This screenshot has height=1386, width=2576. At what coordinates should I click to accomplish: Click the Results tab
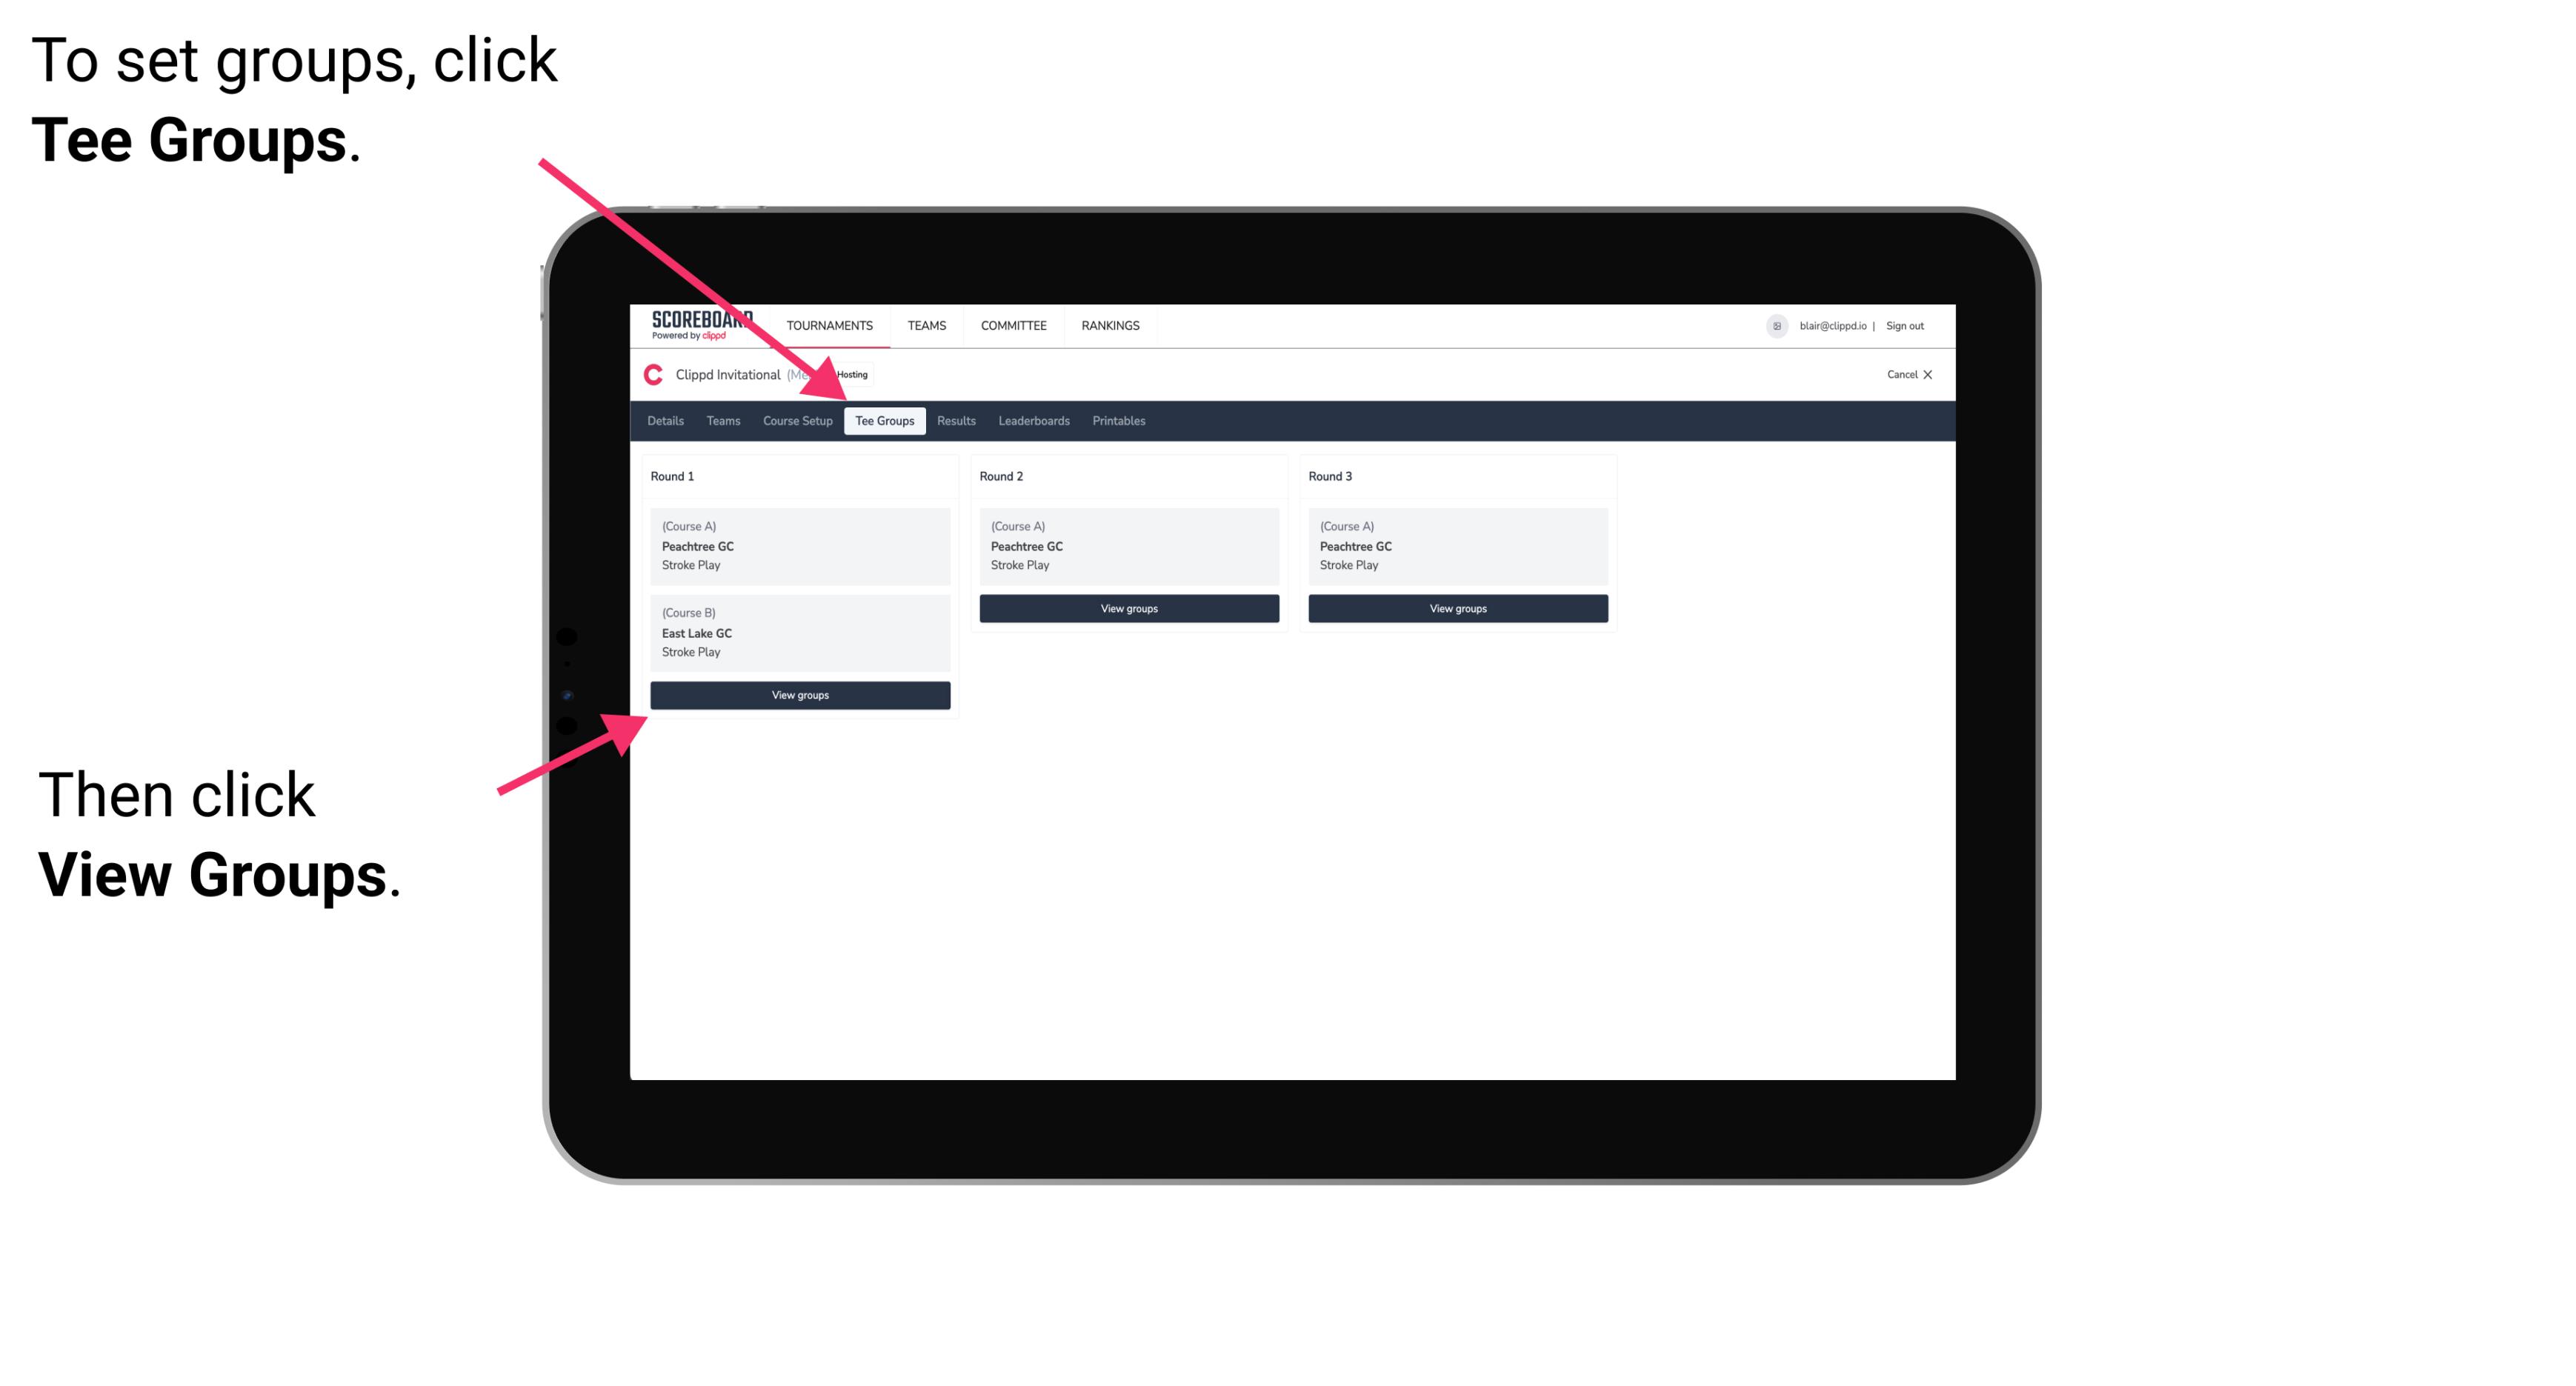point(953,422)
